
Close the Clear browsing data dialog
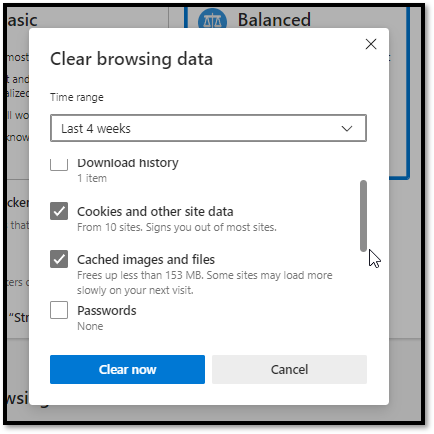[371, 44]
